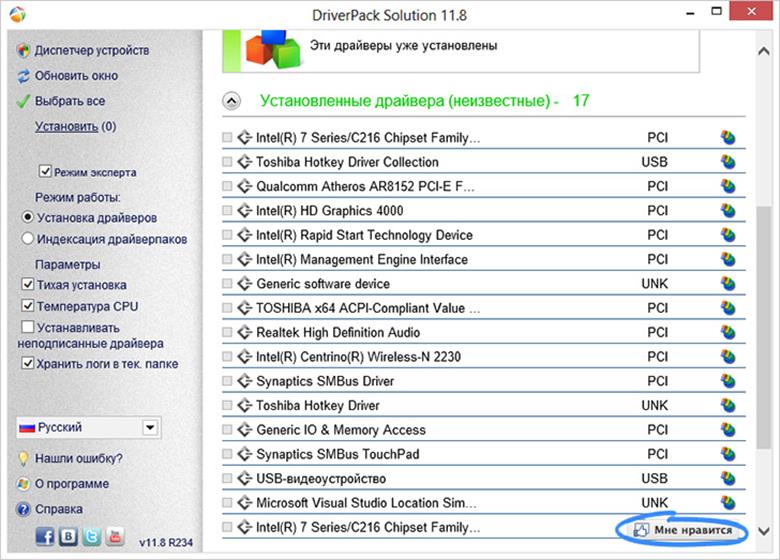Collapse the Установленные драйвера section
The height and width of the screenshot is (560, 780).
point(231,101)
